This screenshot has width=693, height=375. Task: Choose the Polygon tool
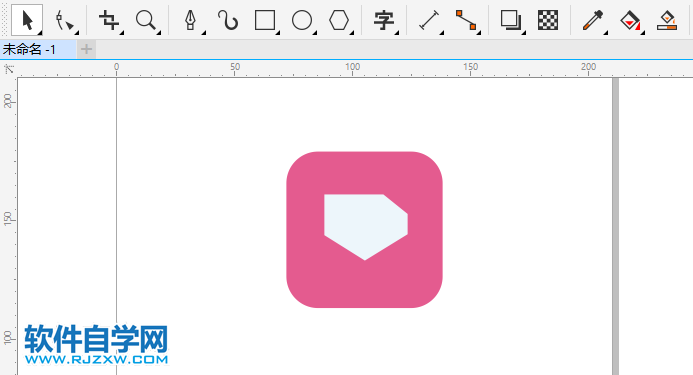339,20
